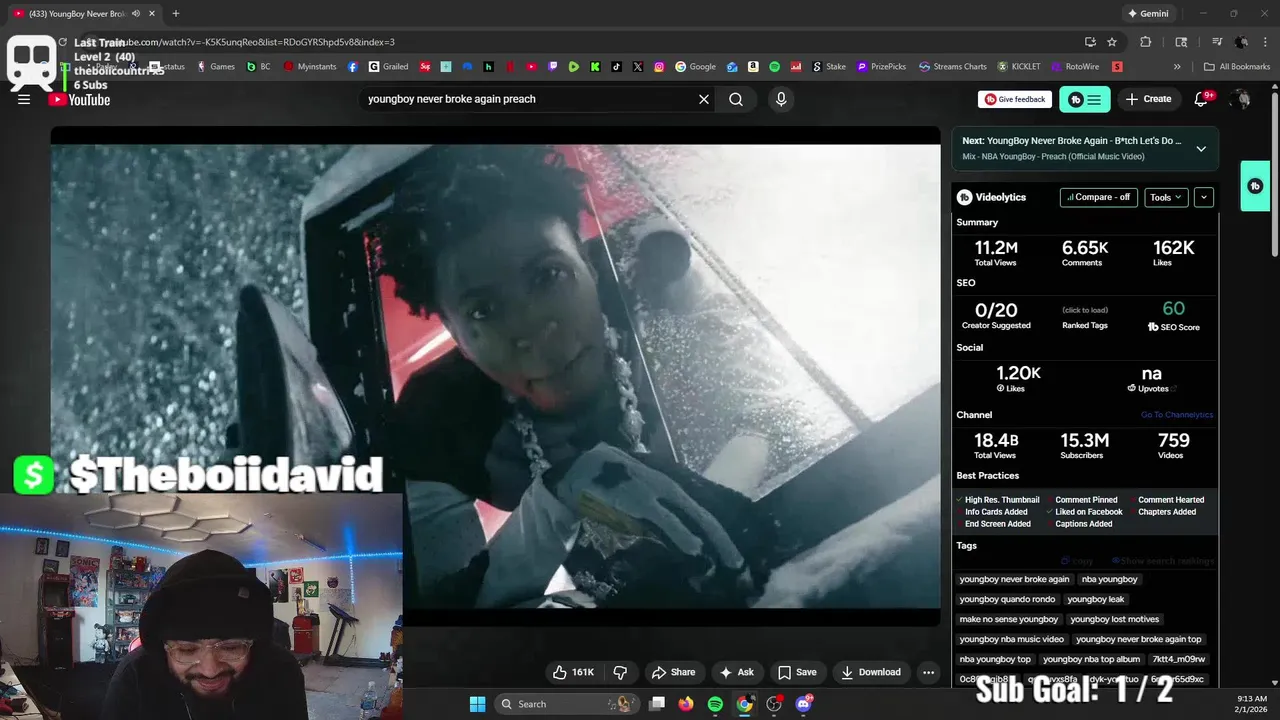The height and width of the screenshot is (720, 1280).
Task: Open Firefox from the taskbar
Action: (x=685, y=704)
